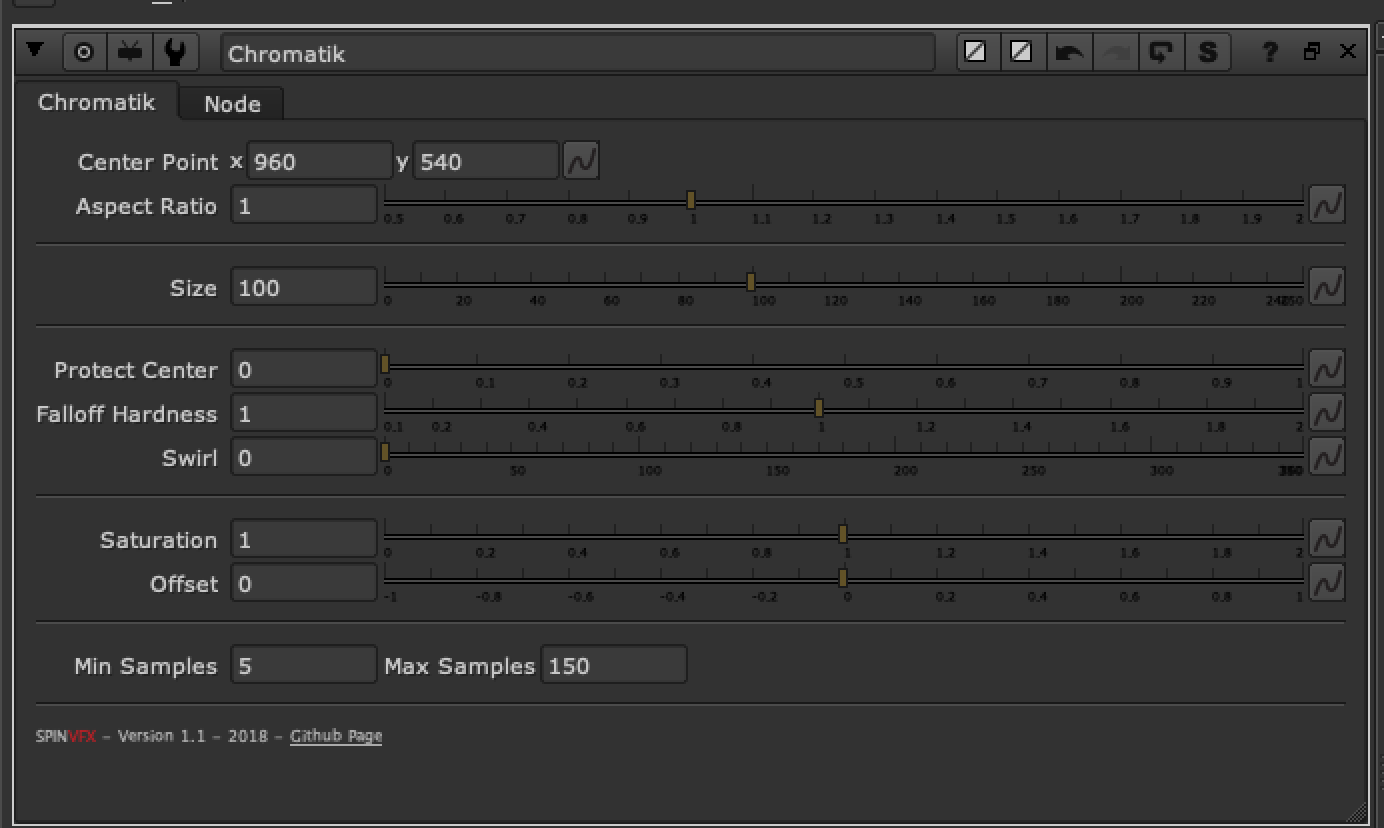
Task: Switch to the Node tab
Action: coord(231,103)
